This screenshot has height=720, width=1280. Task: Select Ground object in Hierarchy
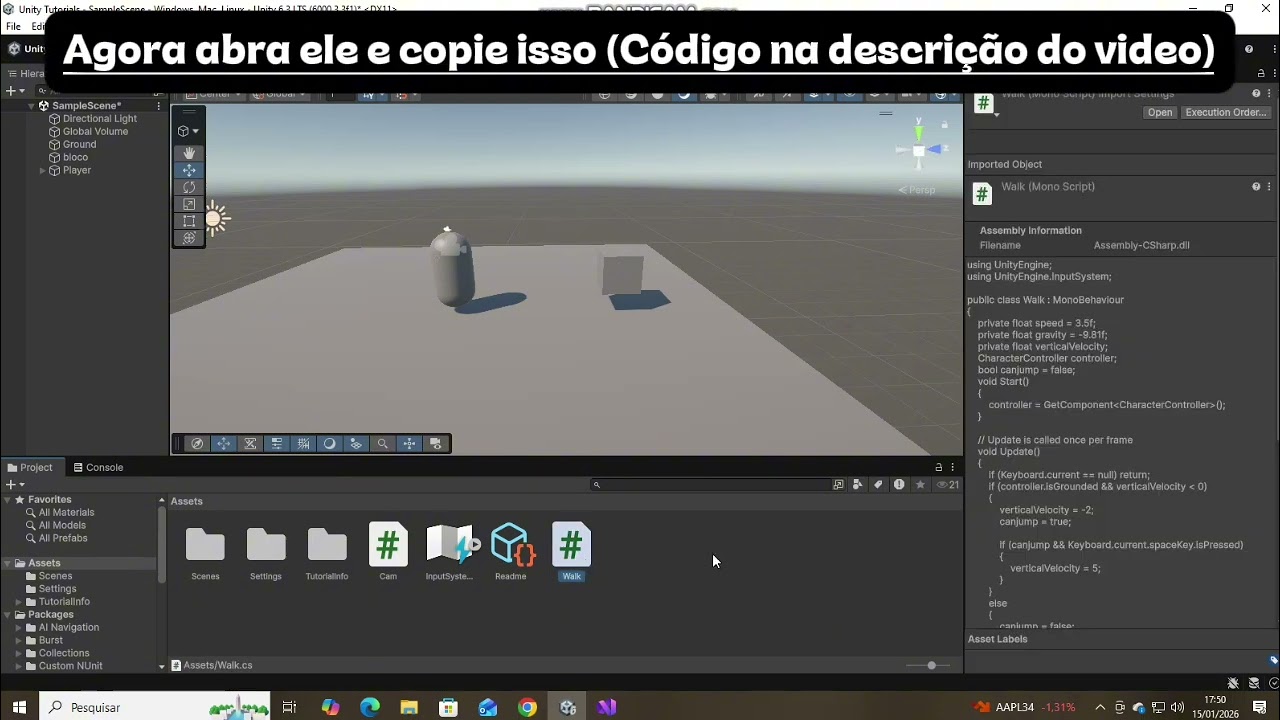coord(79,145)
